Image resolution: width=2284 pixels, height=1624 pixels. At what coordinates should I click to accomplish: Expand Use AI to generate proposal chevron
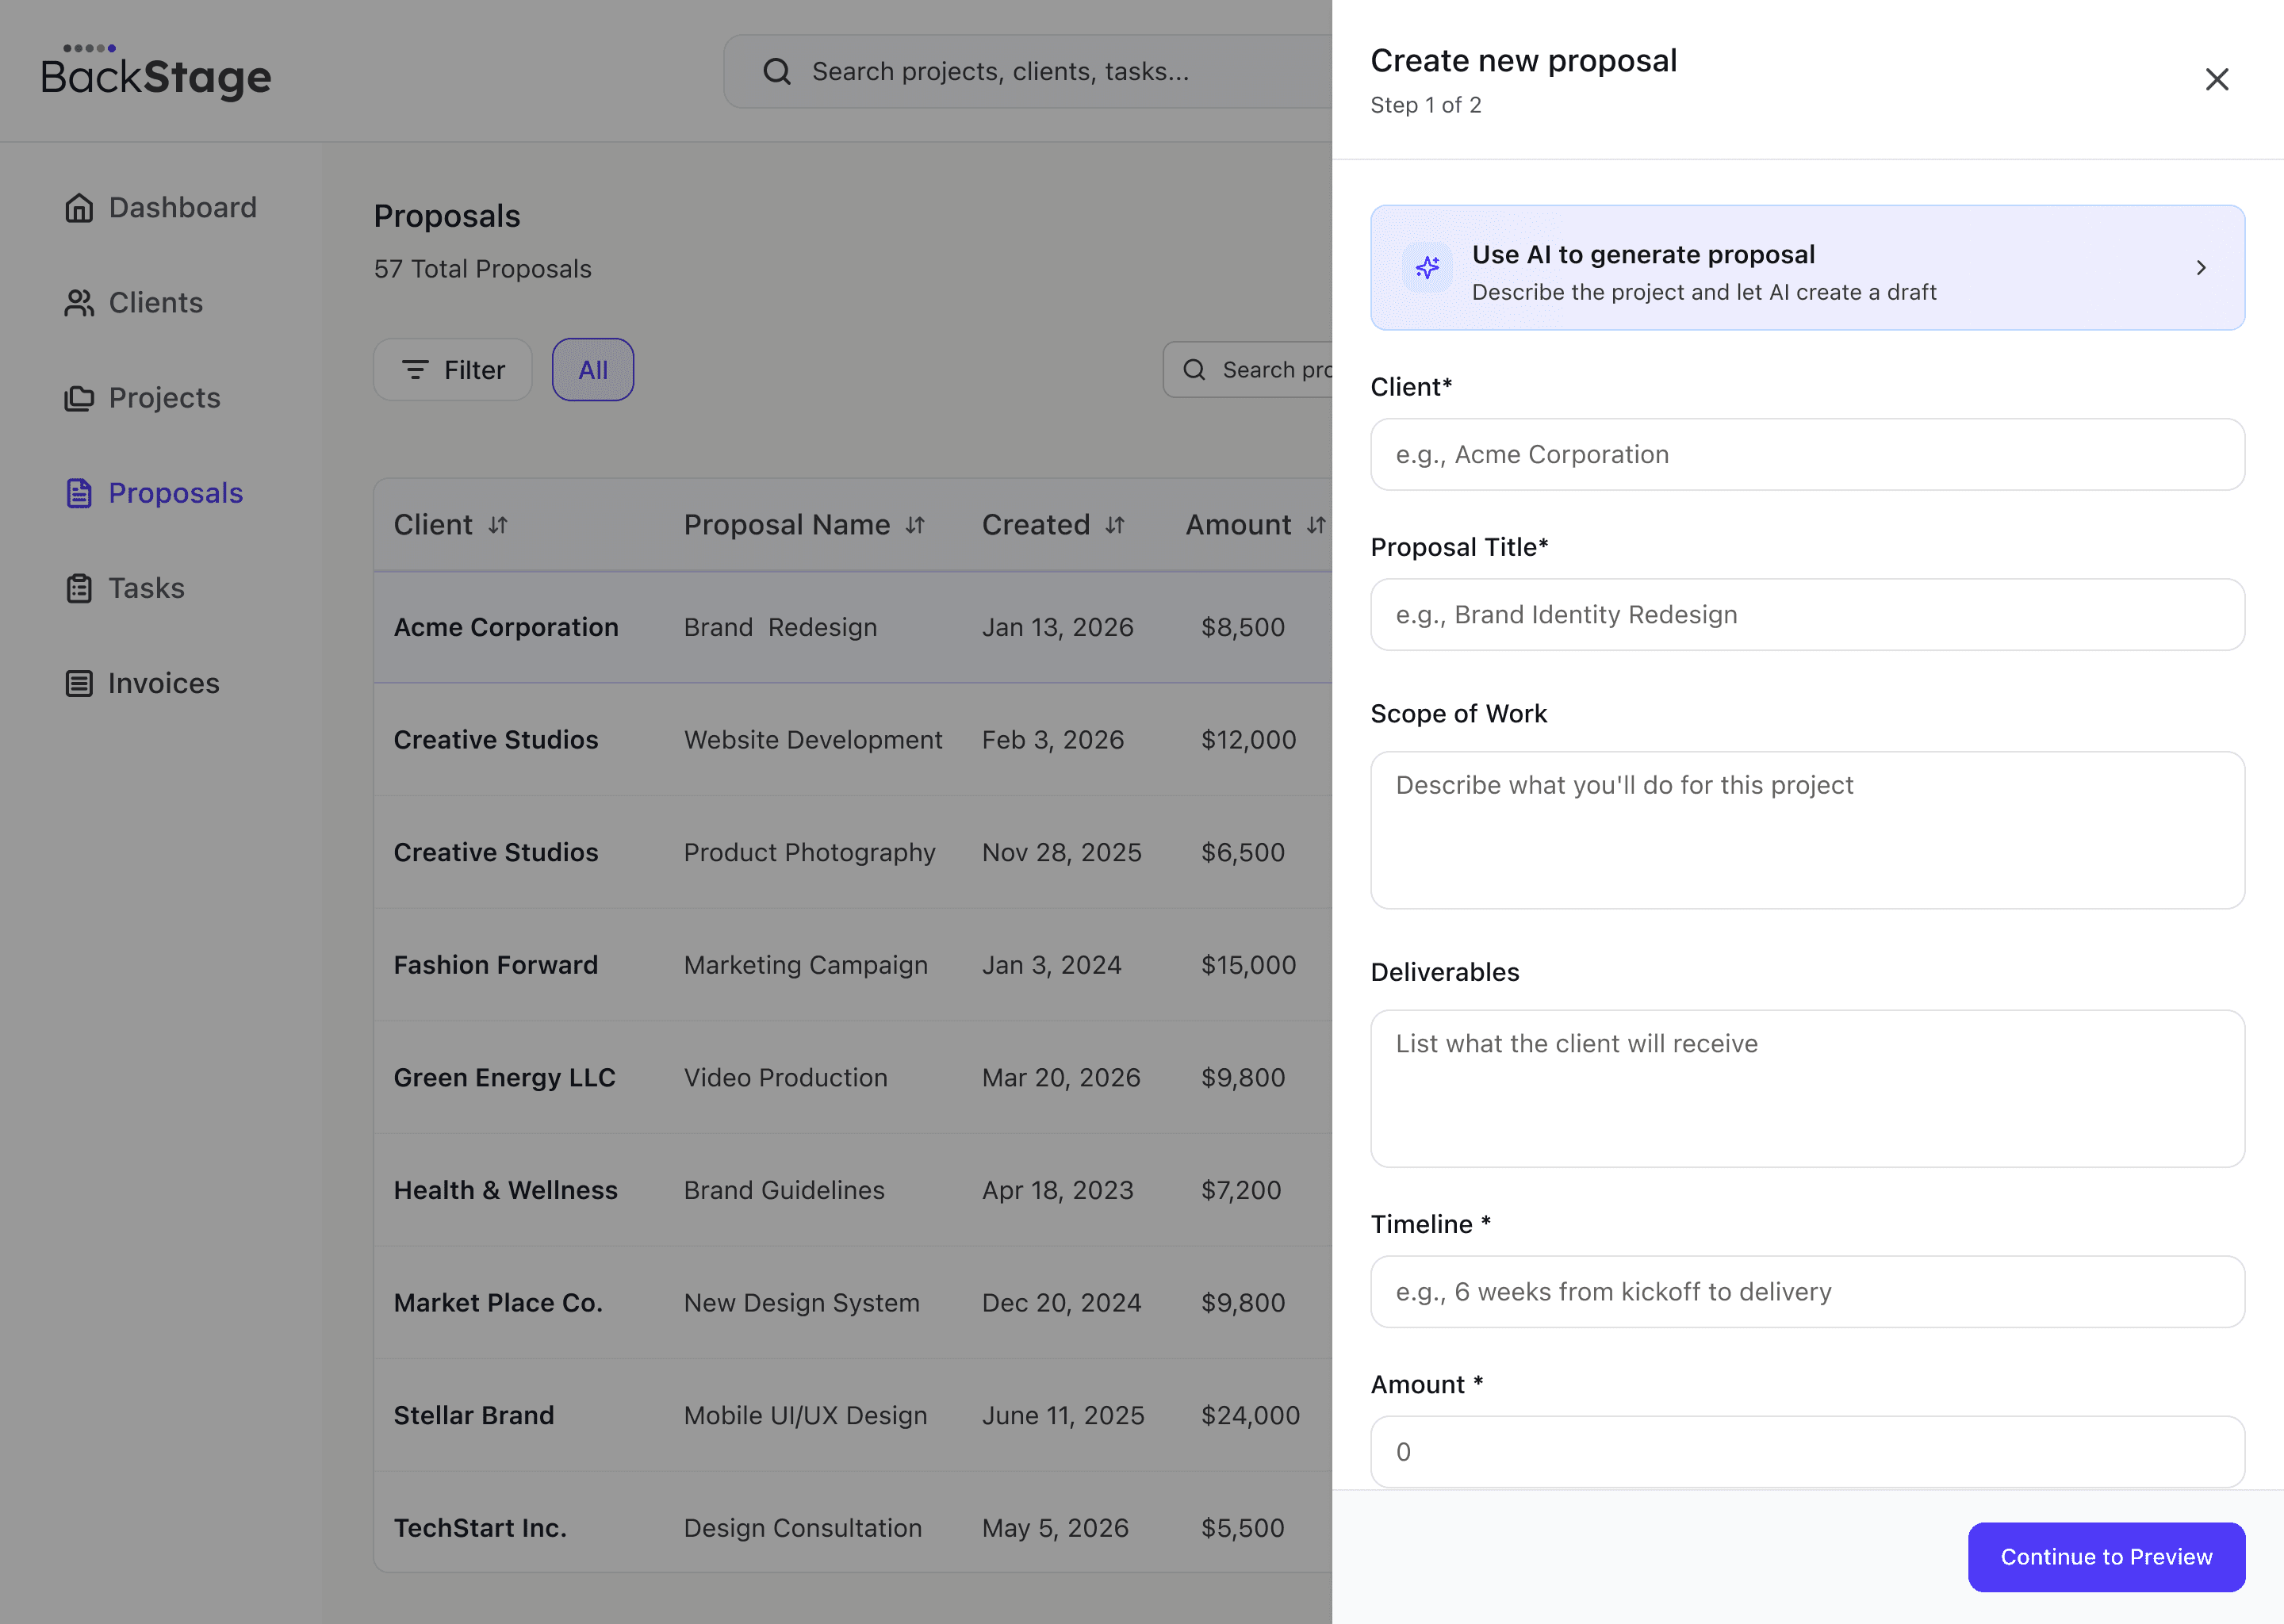pyautogui.click(x=2200, y=268)
